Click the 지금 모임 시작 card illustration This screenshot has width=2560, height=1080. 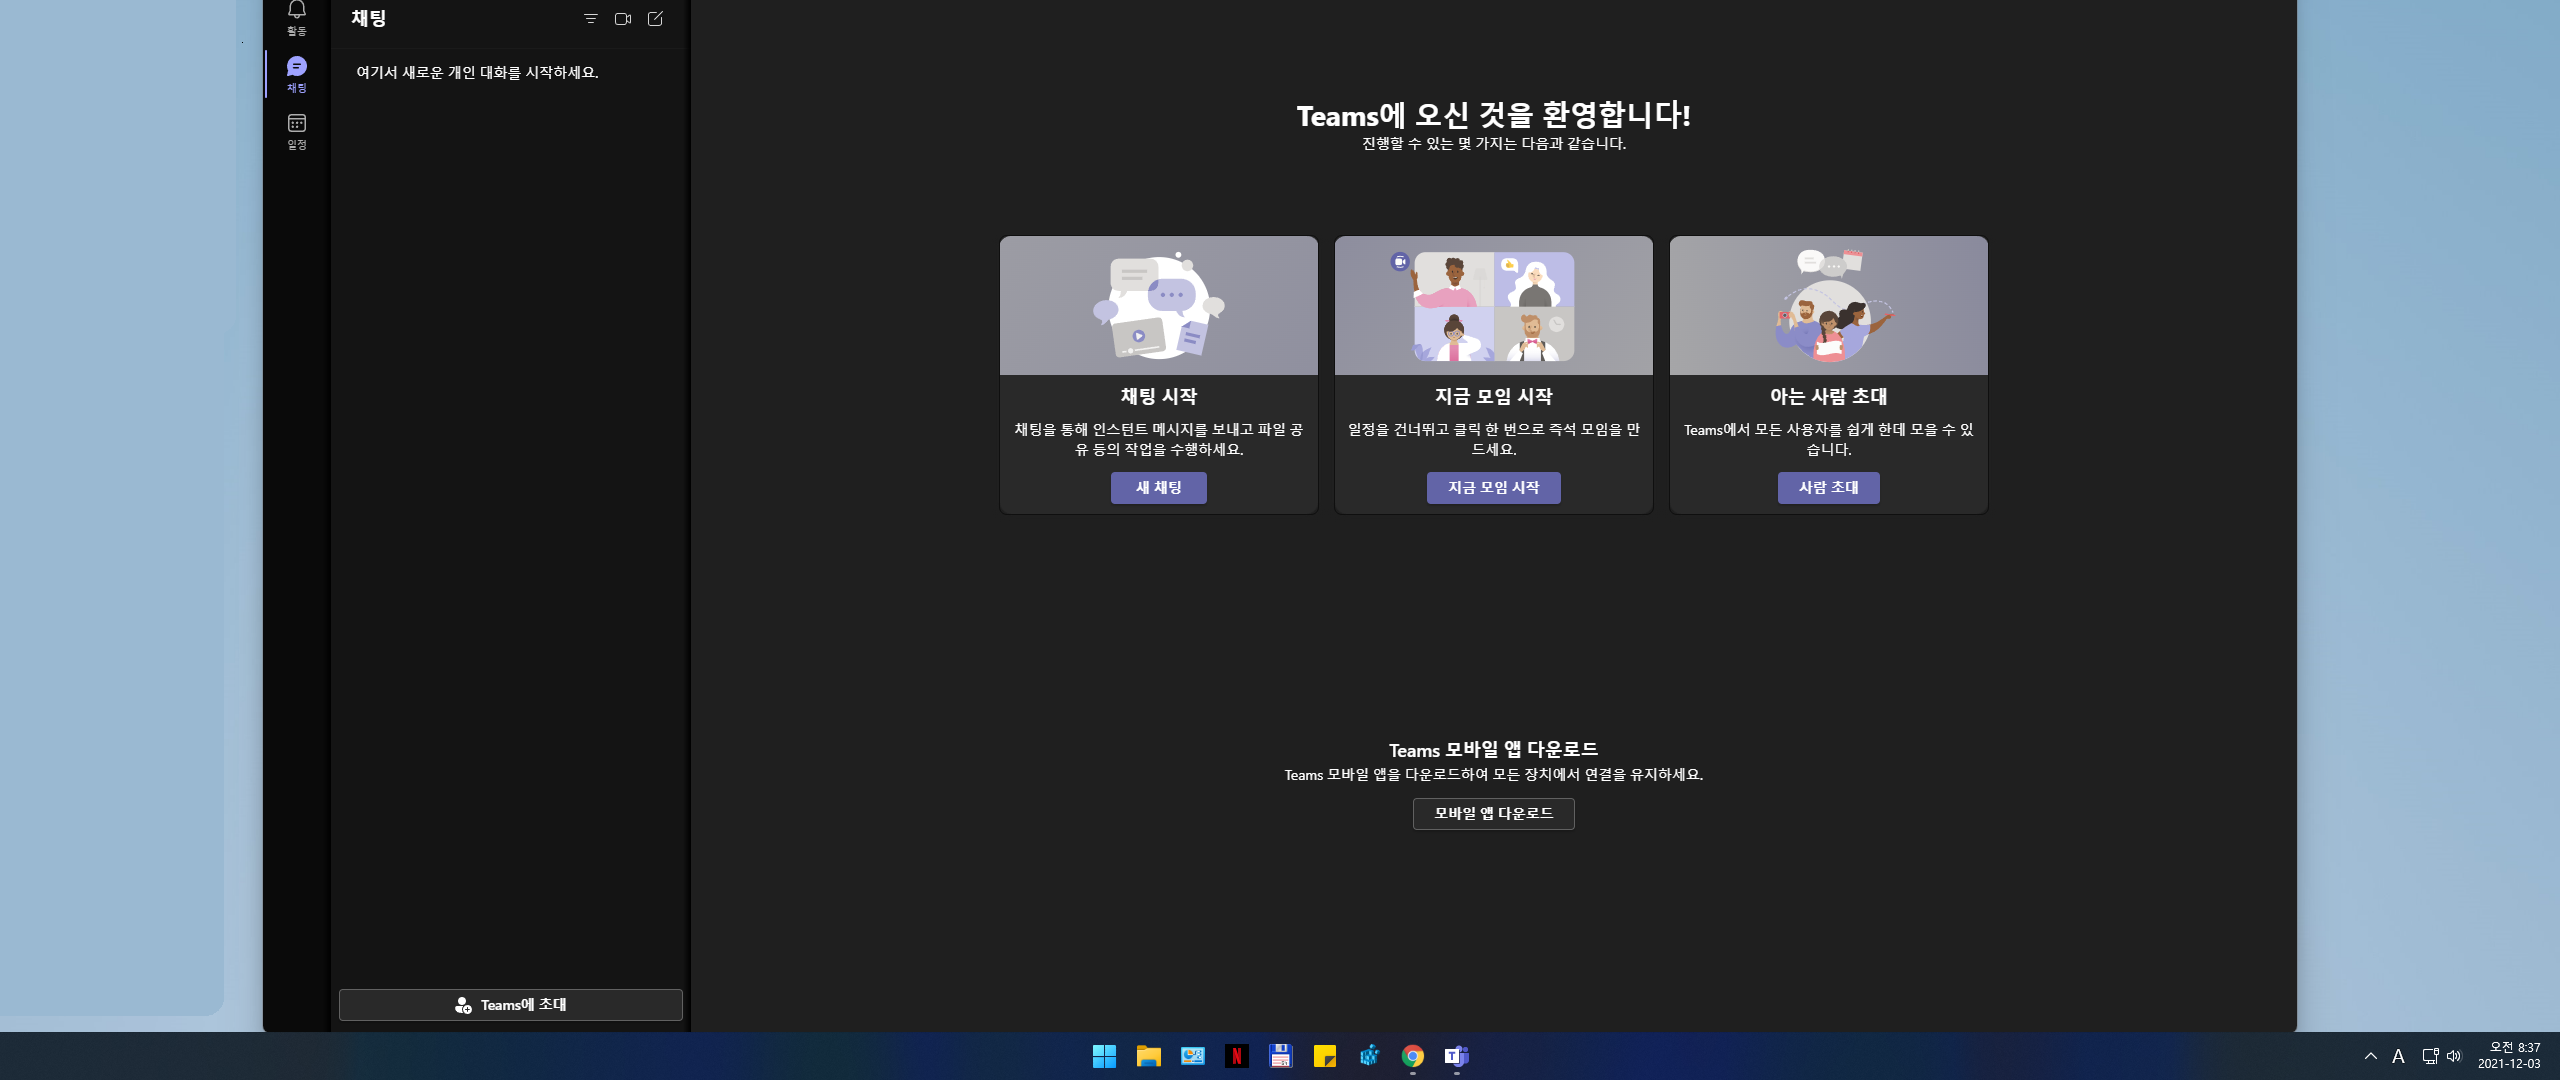(x=1493, y=306)
